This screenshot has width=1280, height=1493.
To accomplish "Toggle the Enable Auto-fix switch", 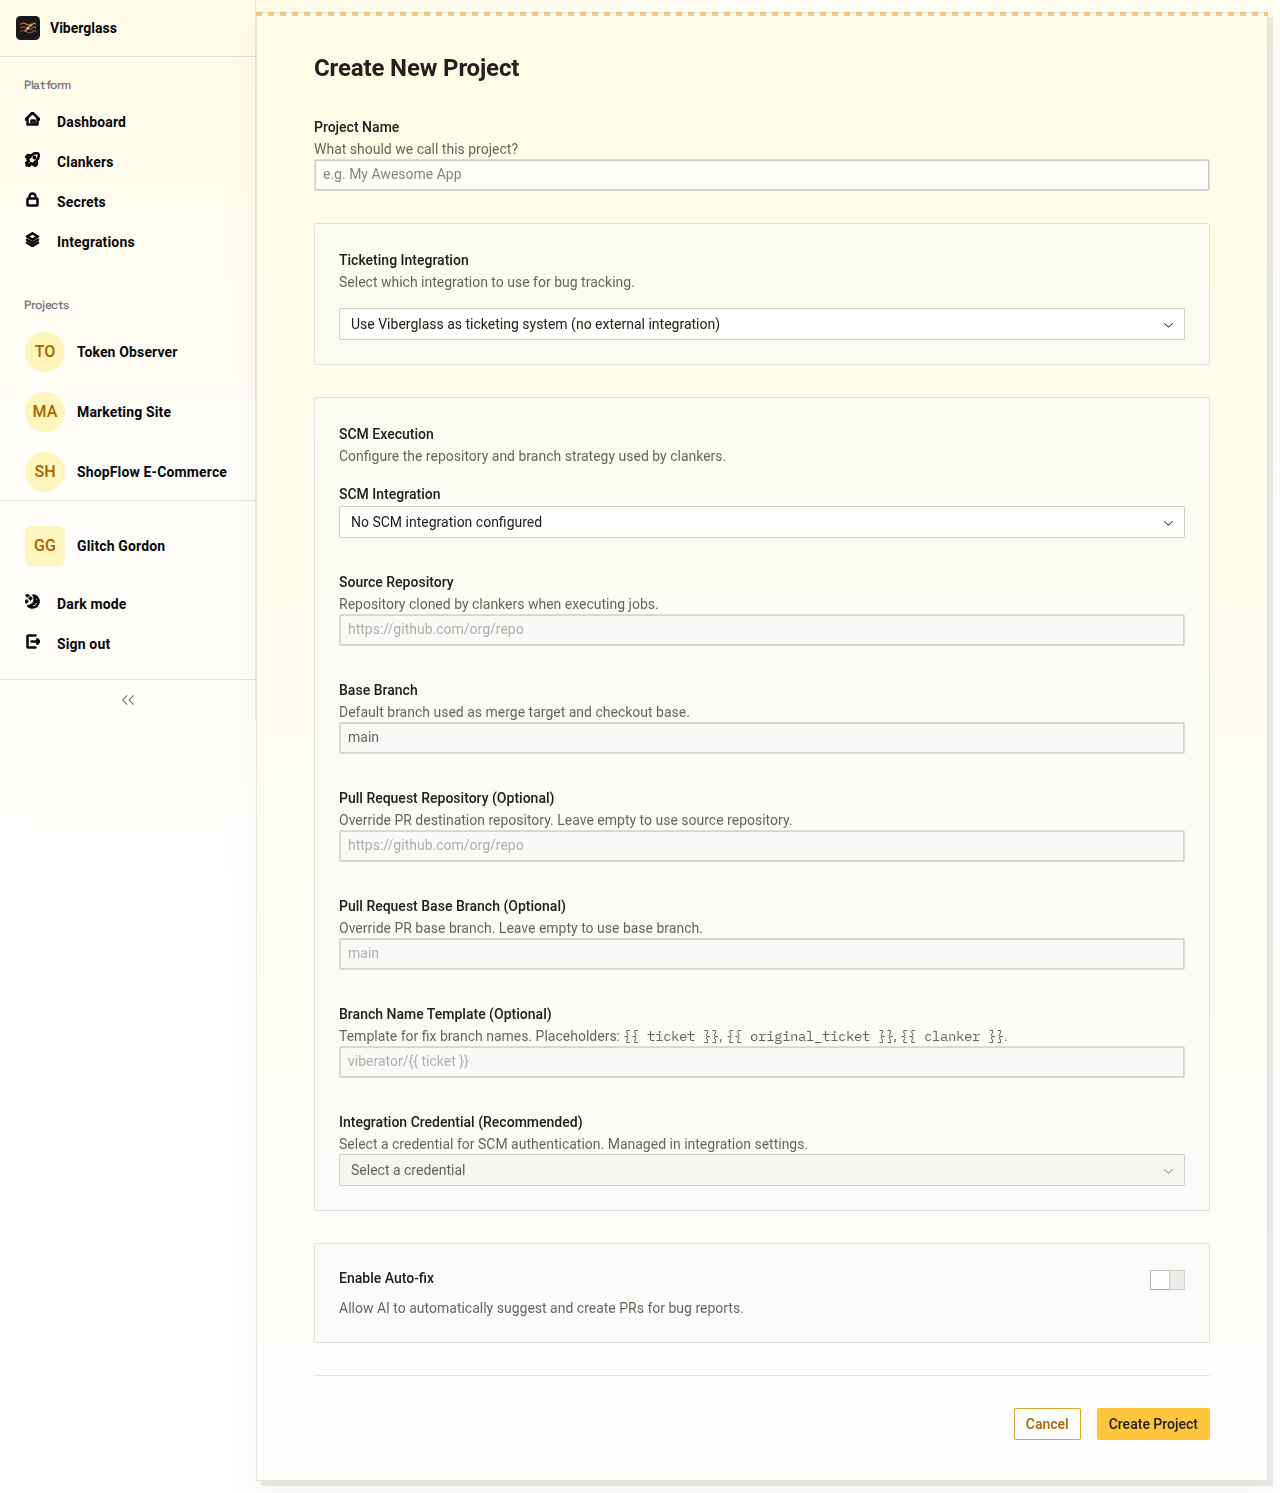I will tap(1166, 1280).
